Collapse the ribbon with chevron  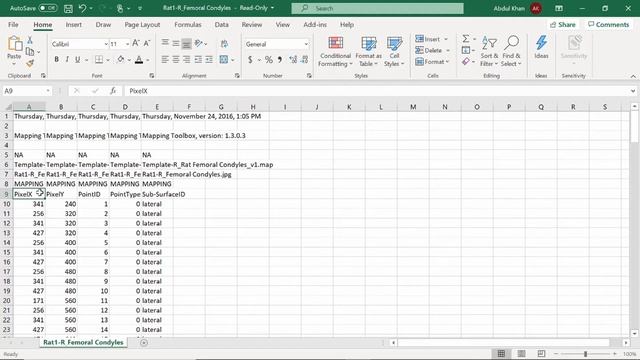pyautogui.click(x=633, y=76)
